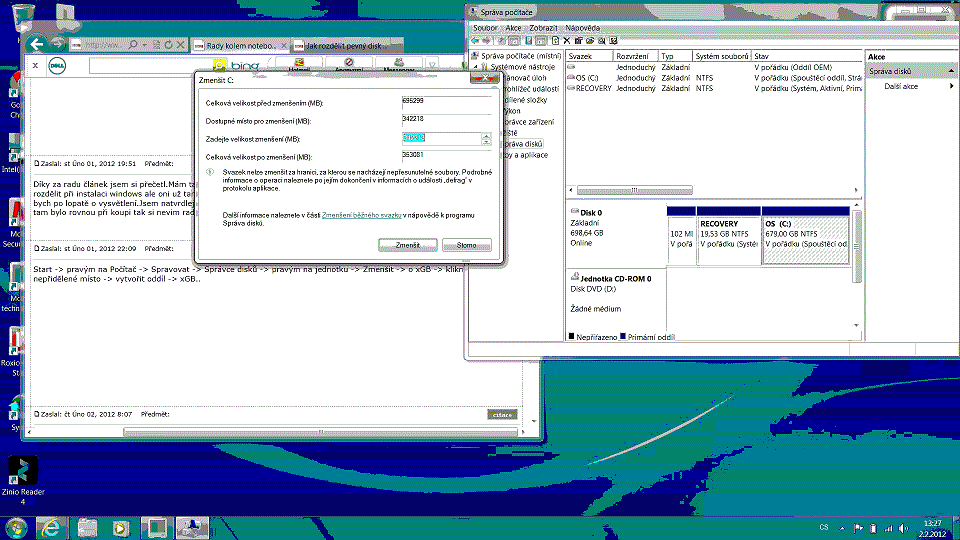Select the OS (C:) partition block in Disk 0

click(806, 236)
